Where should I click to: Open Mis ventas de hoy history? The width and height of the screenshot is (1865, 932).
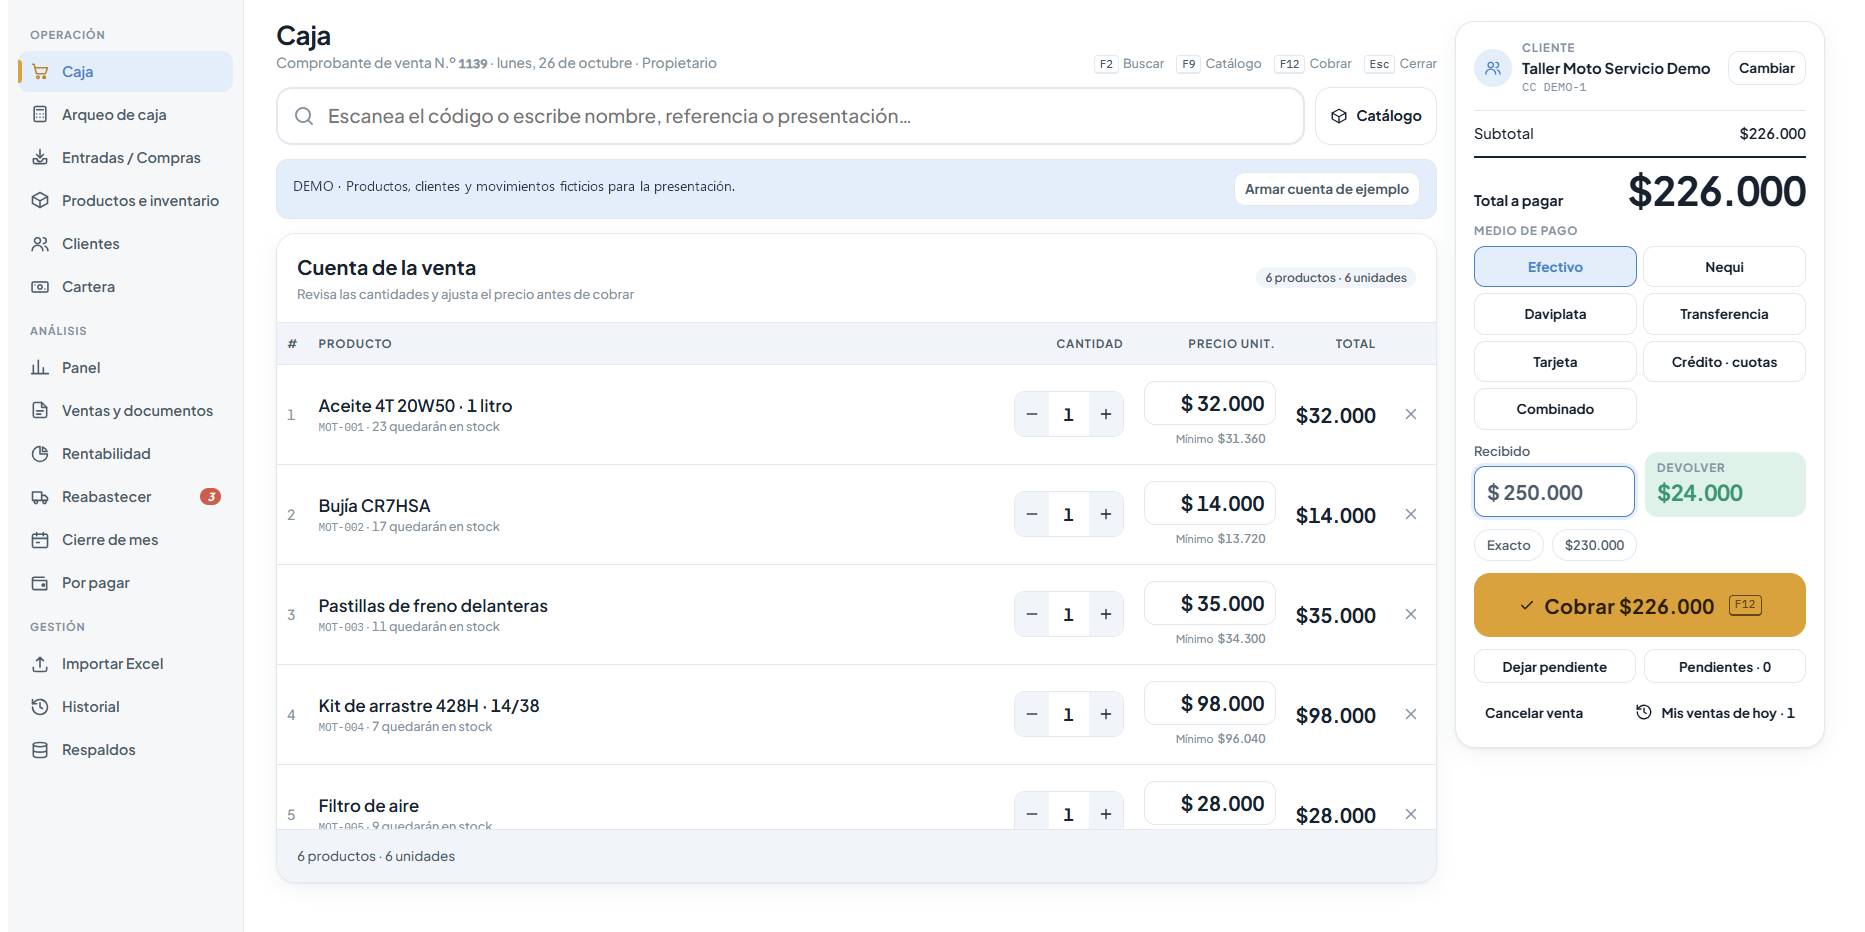click(1715, 713)
